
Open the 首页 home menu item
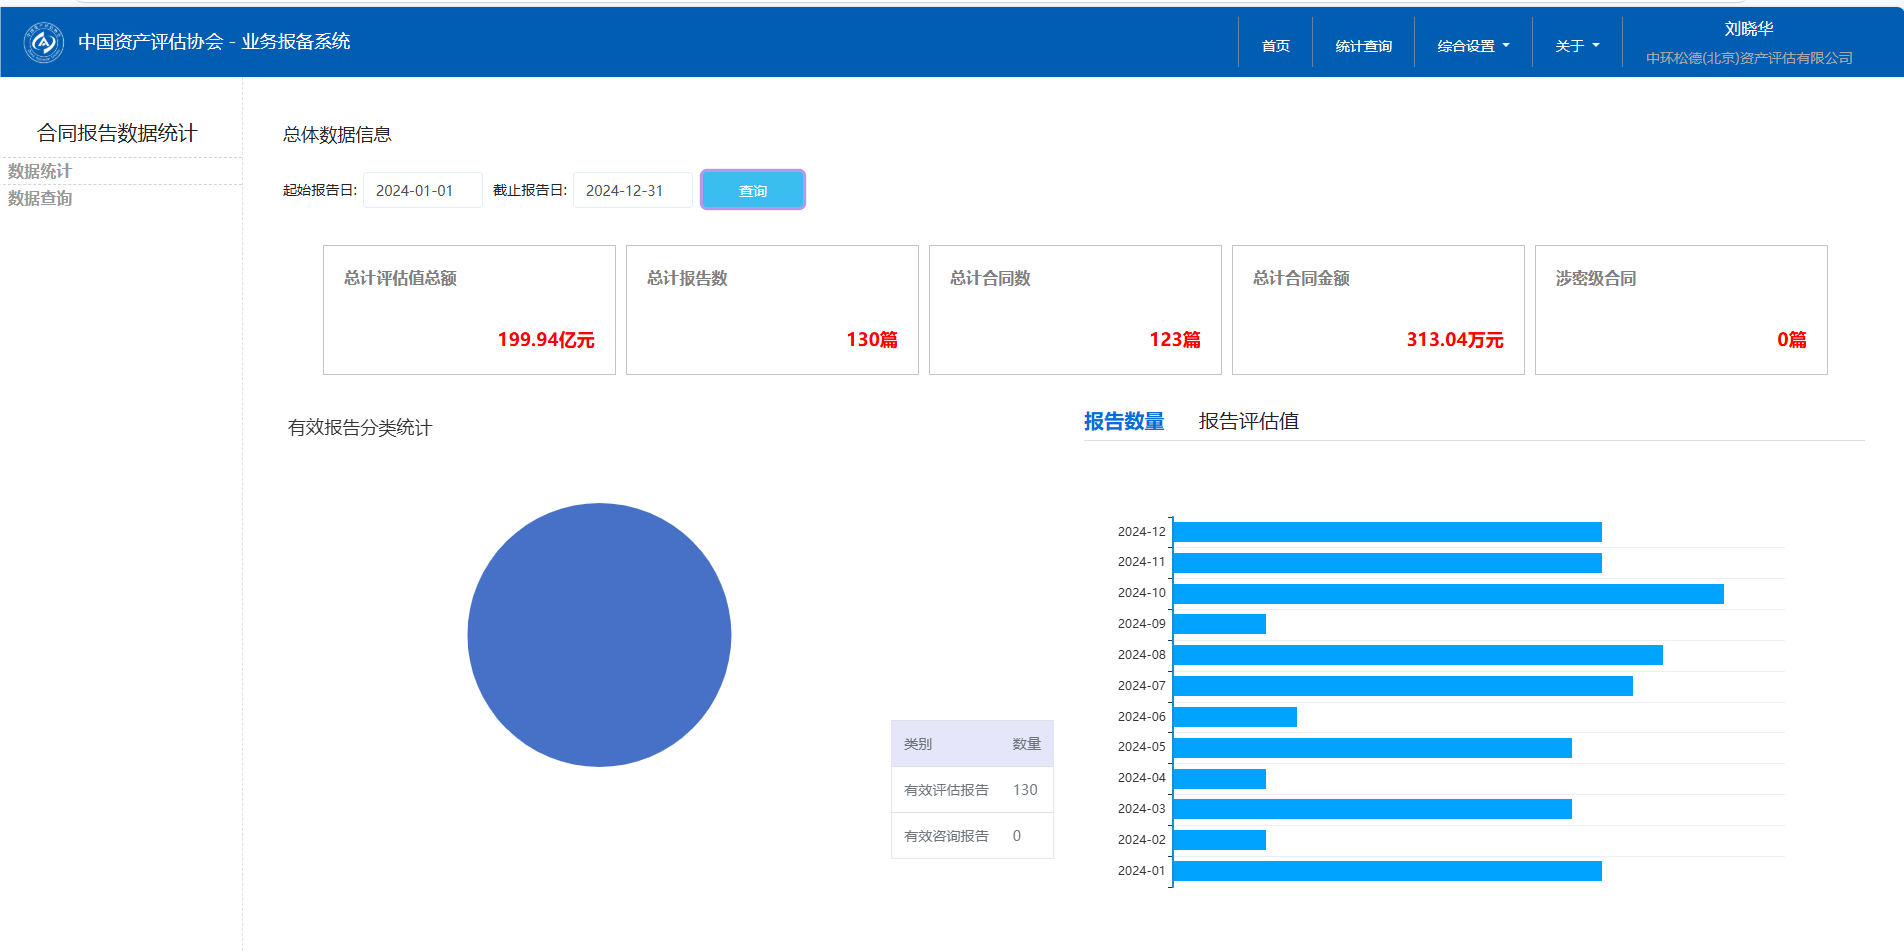tap(1275, 46)
